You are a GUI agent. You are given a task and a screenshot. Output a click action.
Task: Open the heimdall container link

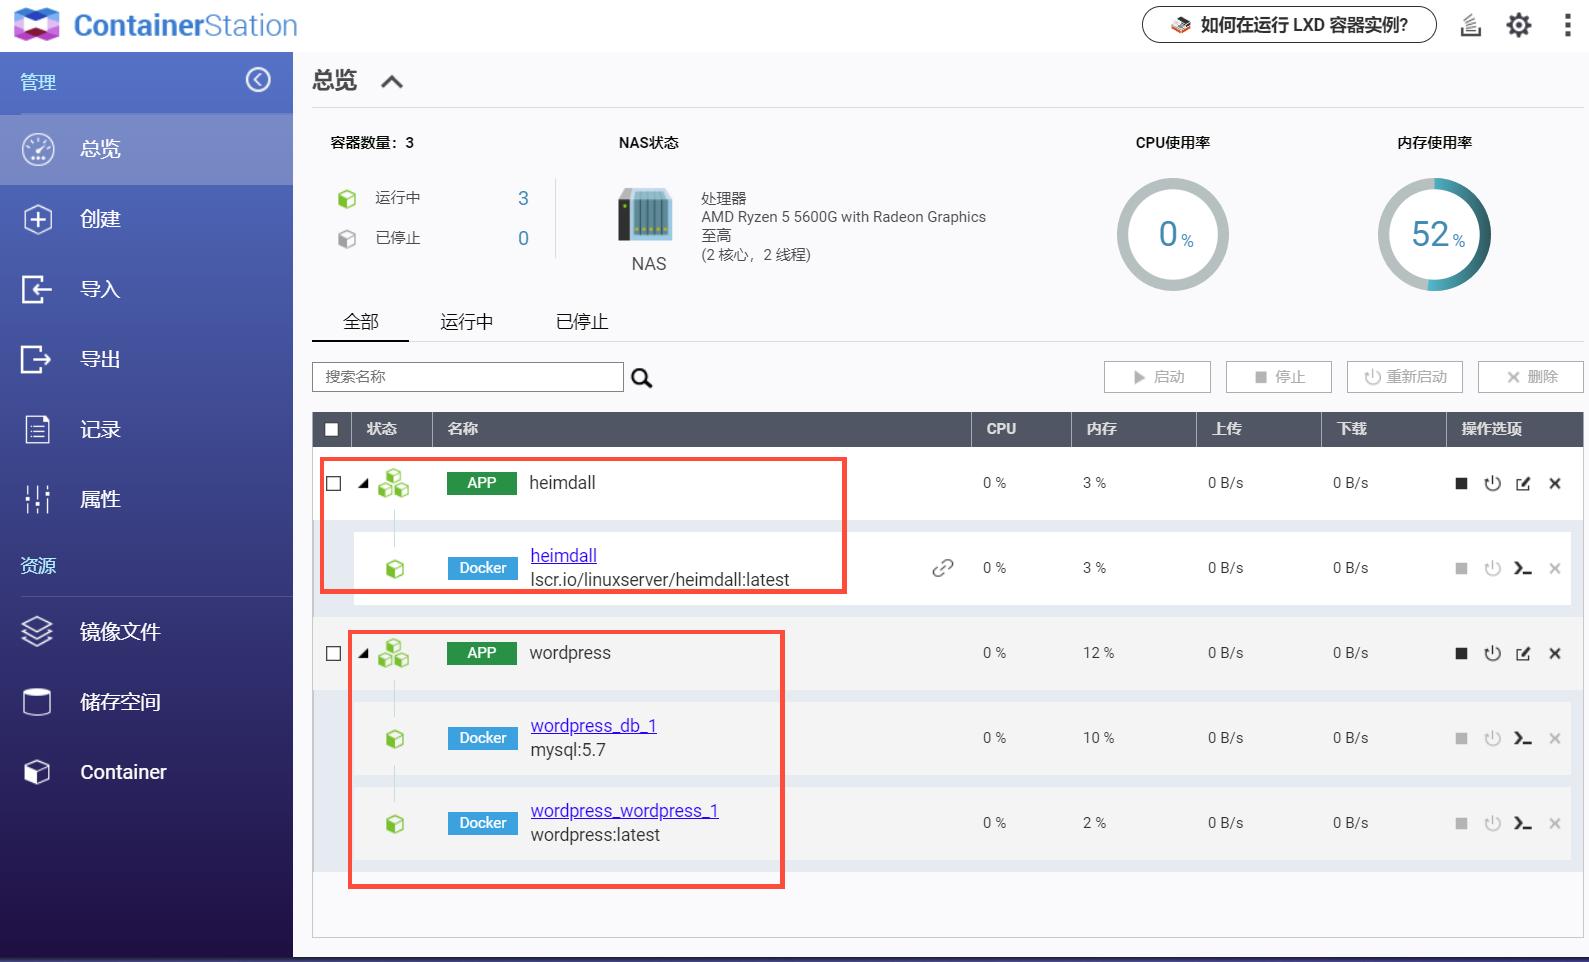pyautogui.click(x=563, y=555)
